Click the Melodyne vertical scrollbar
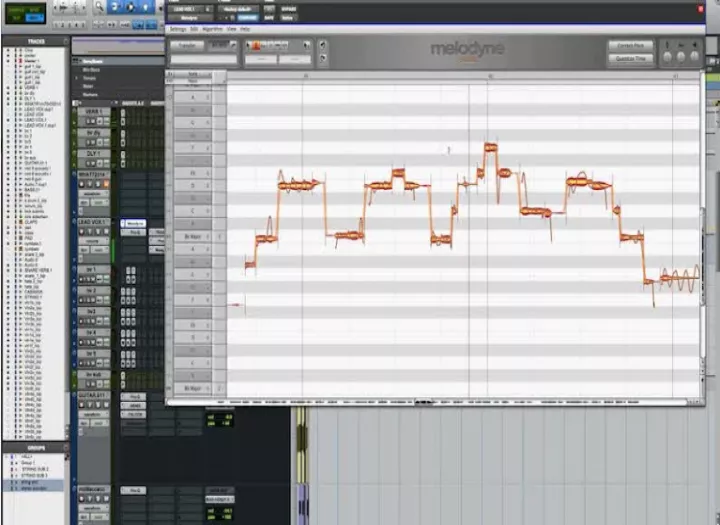The width and height of the screenshot is (720, 525). coord(702,256)
